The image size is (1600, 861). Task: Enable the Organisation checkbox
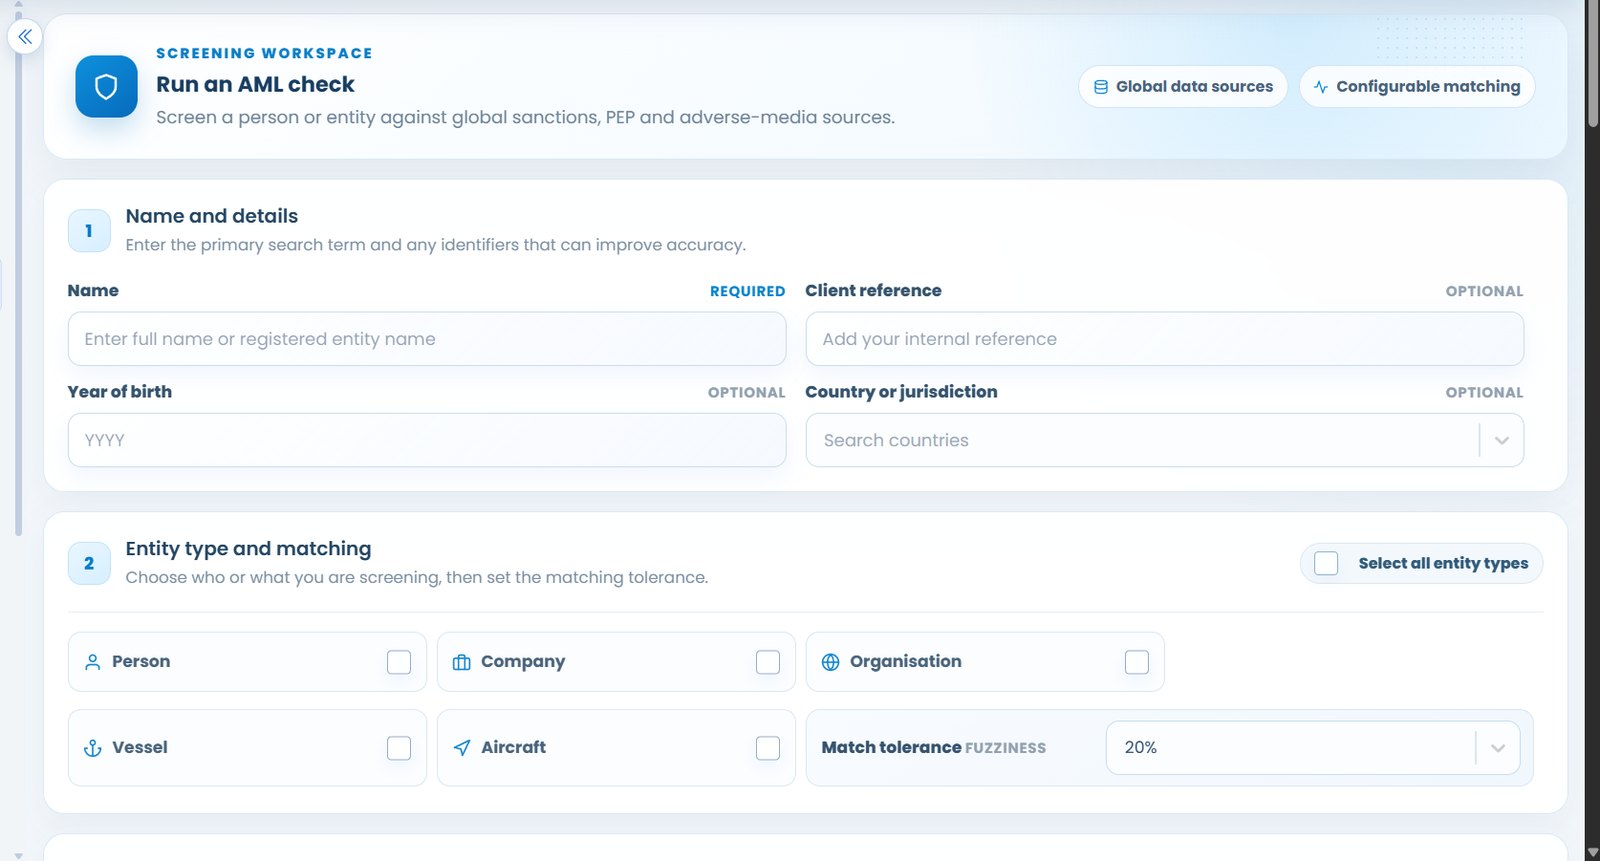tap(1137, 662)
